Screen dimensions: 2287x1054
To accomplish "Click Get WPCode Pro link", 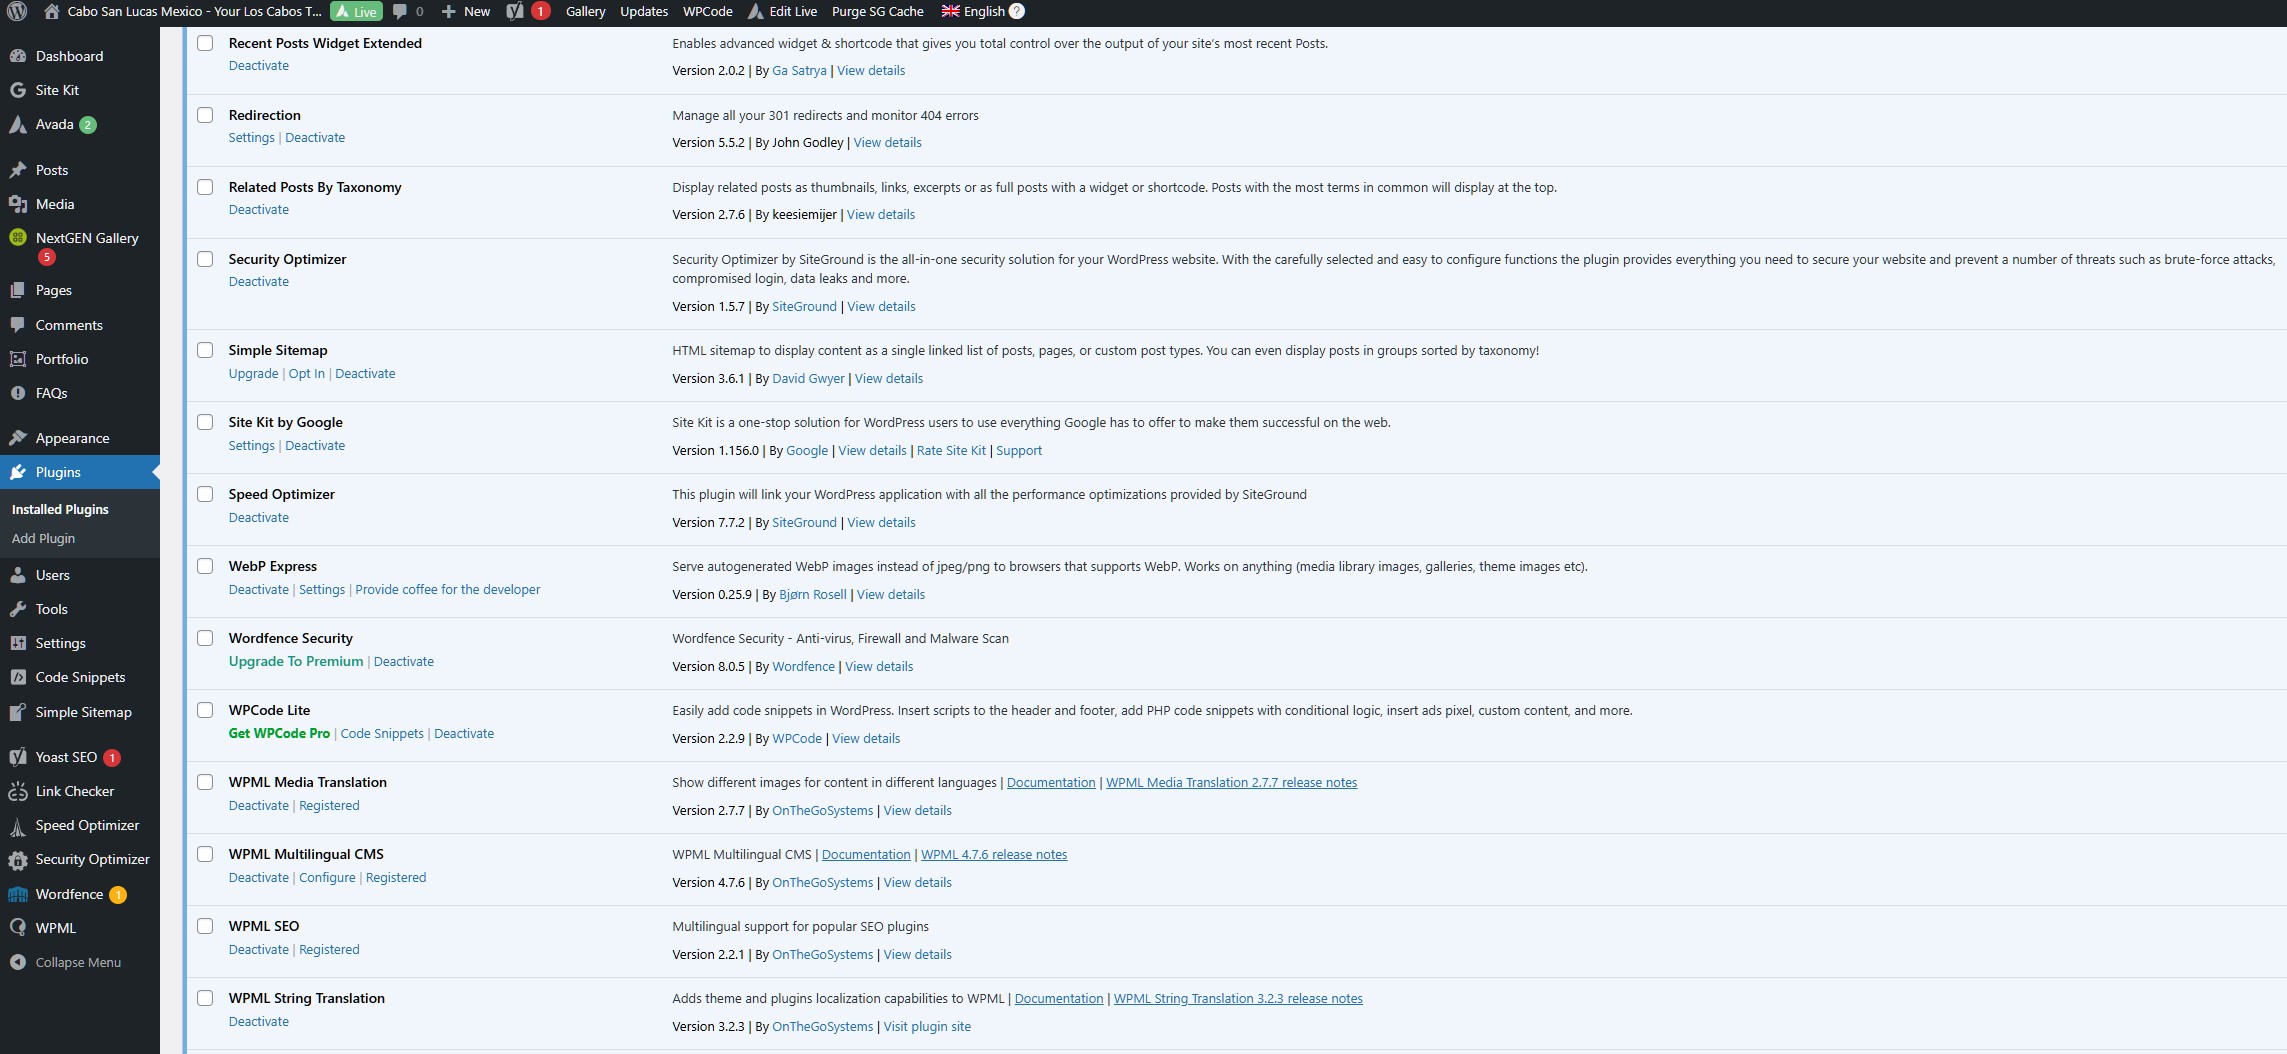I will 279,733.
